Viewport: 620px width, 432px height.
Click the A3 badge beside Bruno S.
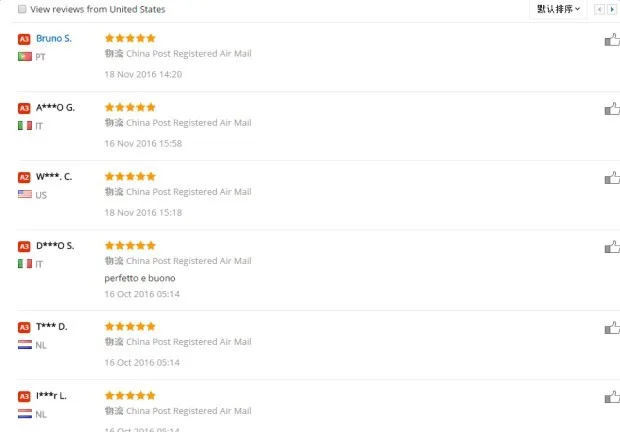pyautogui.click(x=24, y=39)
